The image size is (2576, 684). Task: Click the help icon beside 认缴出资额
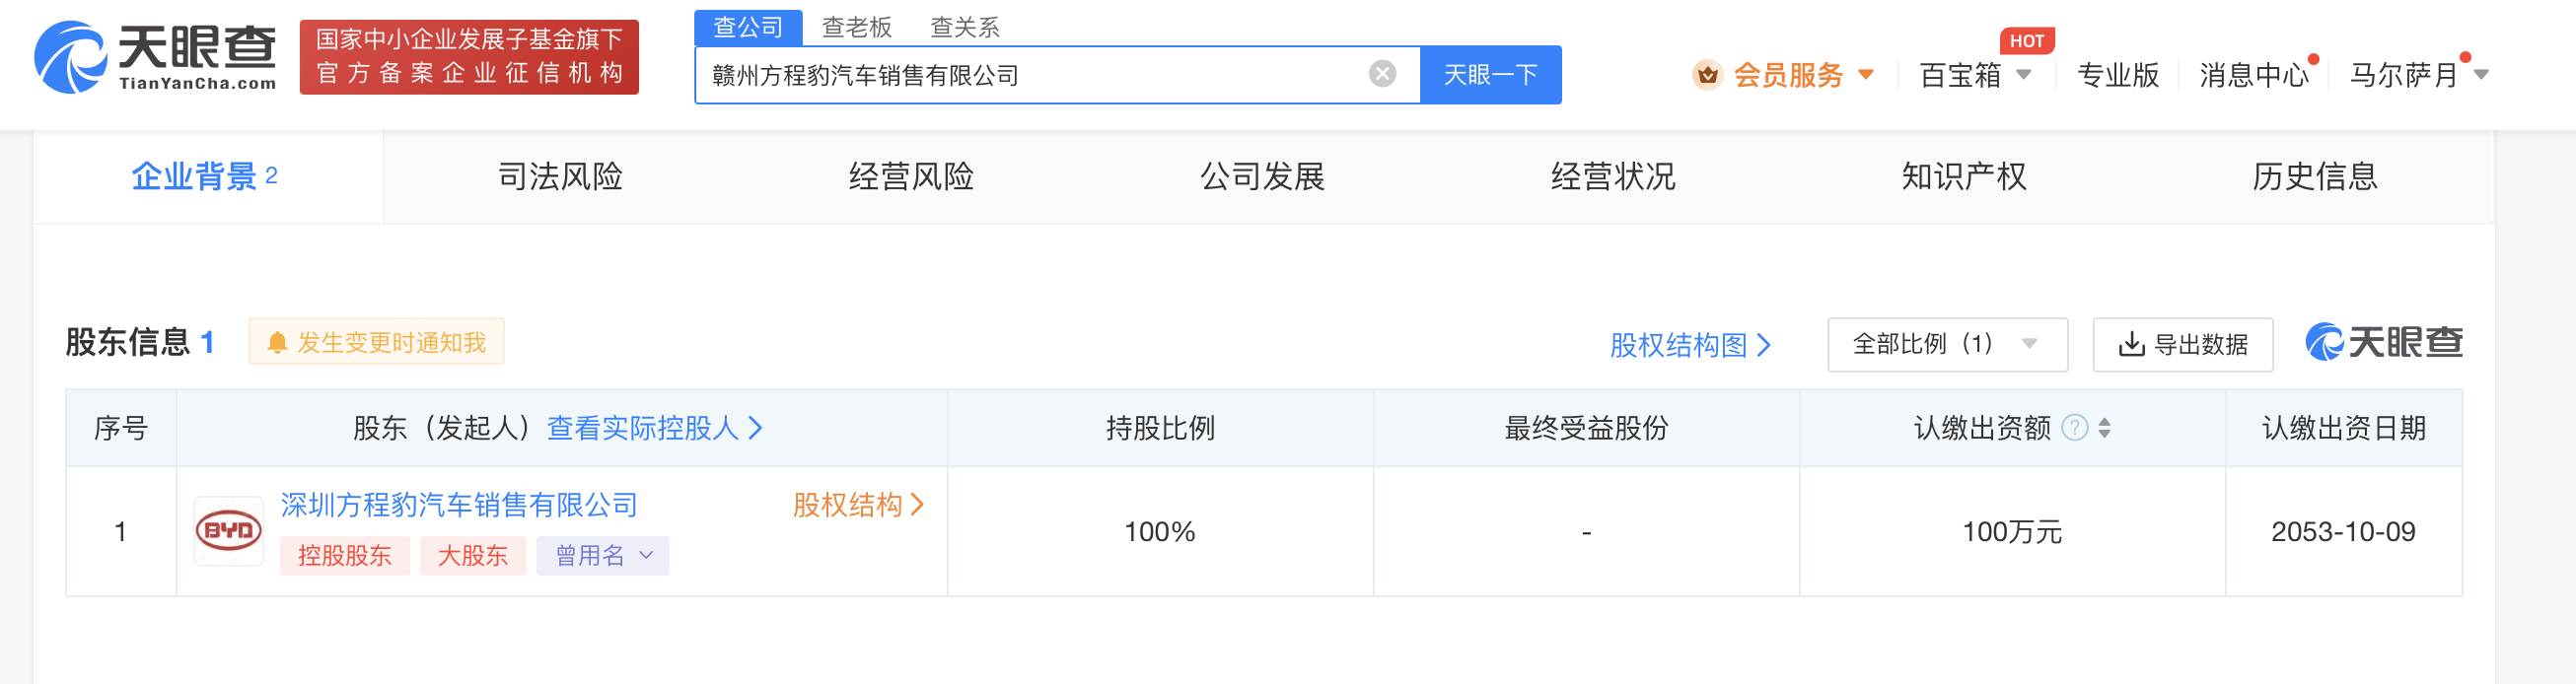coord(2075,428)
